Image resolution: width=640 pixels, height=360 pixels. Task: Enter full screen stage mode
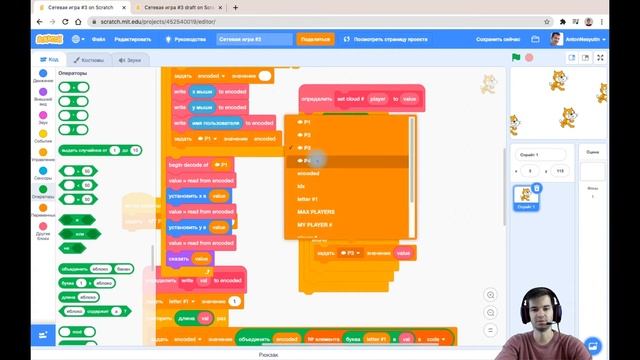(x=600, y=58)
